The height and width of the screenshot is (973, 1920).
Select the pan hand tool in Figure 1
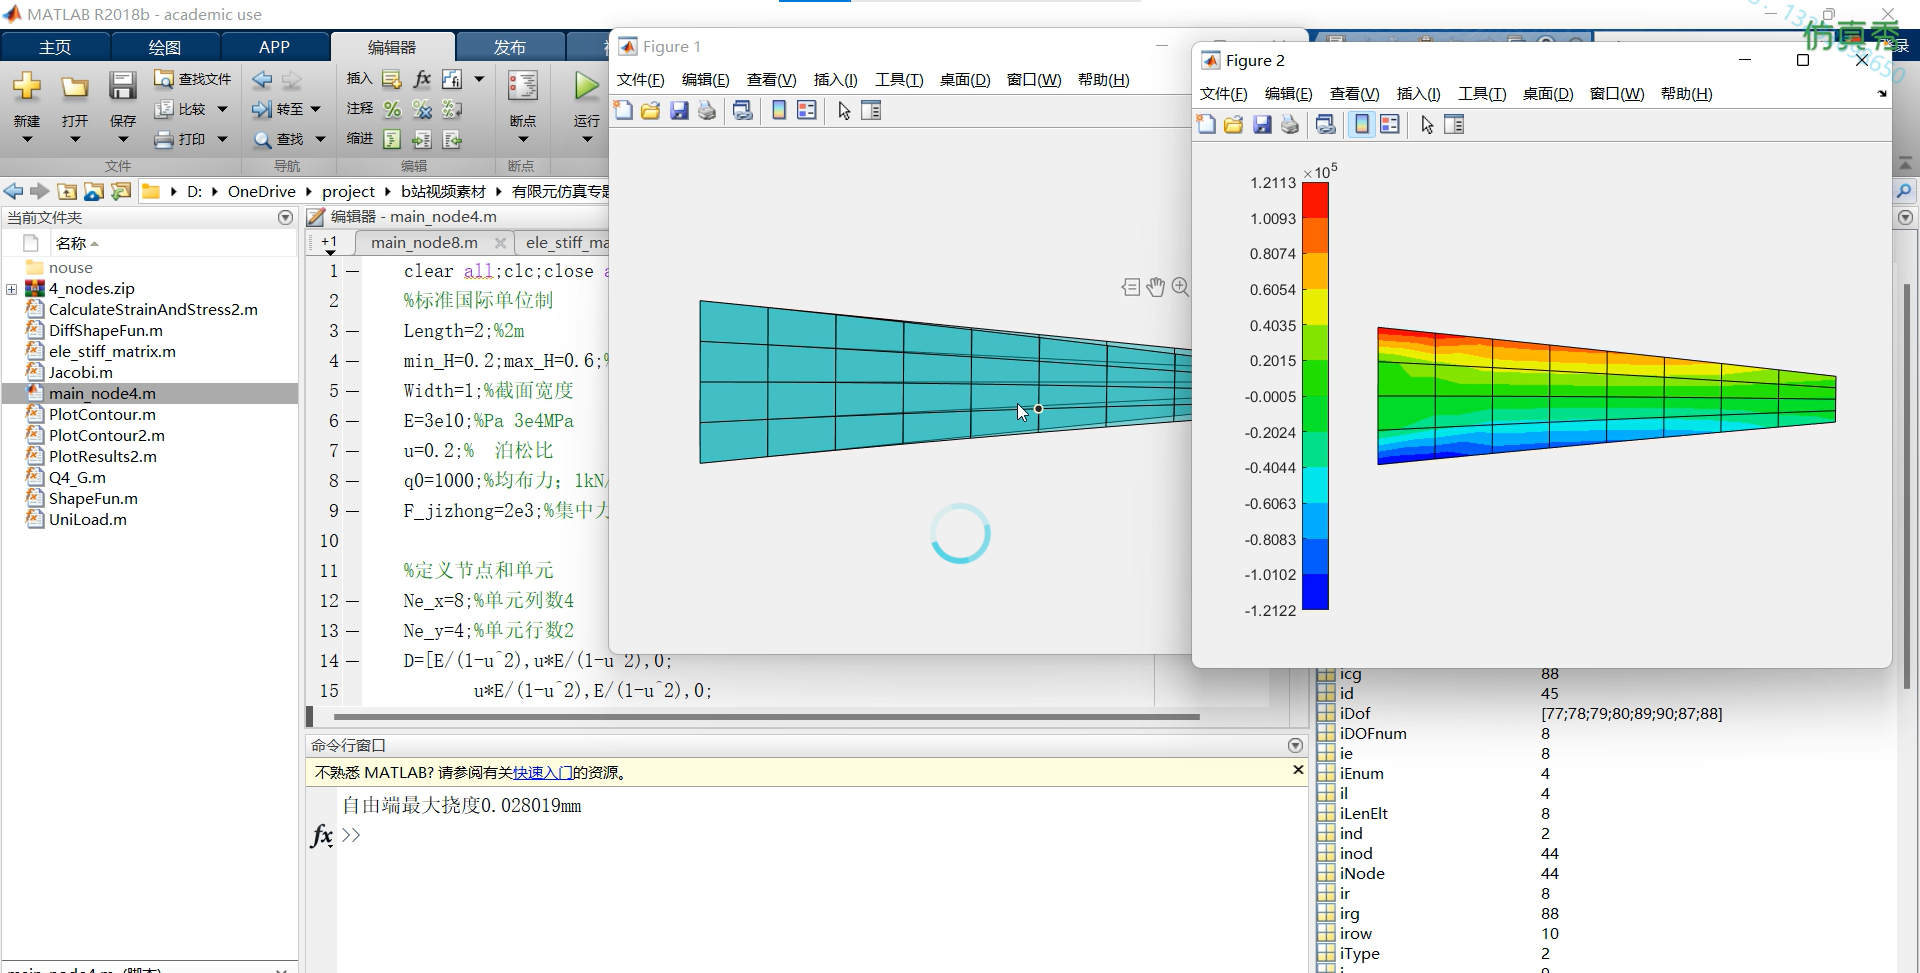pyautogui.click(x=1155, y=288)
